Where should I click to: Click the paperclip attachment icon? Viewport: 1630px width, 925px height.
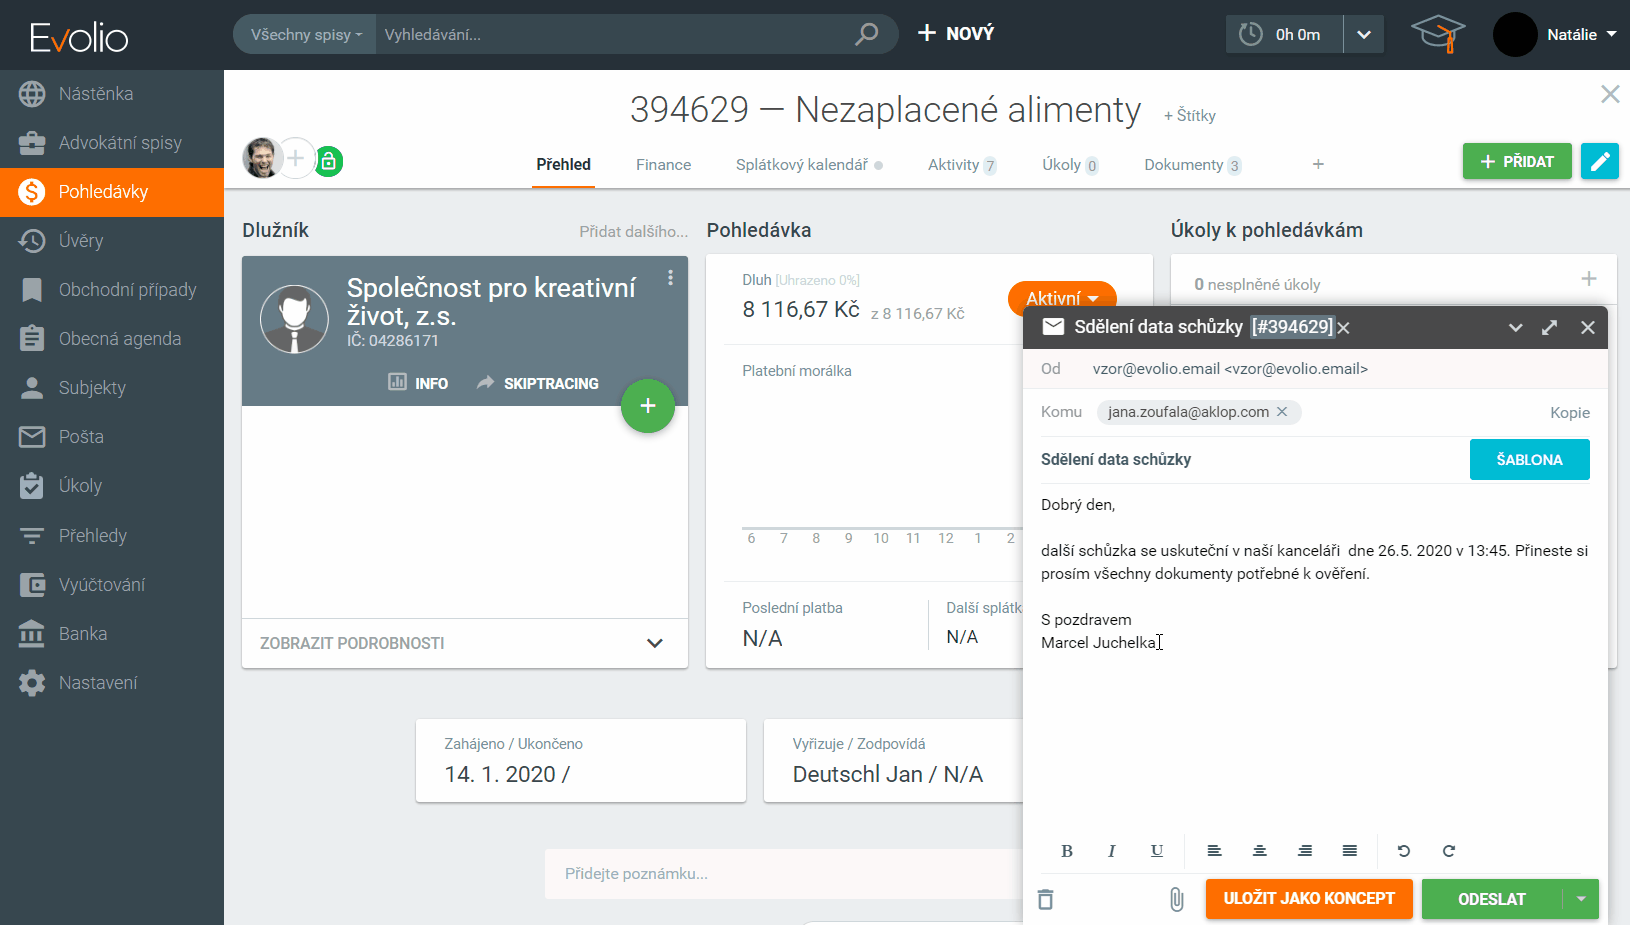(x=1176, y=899)
